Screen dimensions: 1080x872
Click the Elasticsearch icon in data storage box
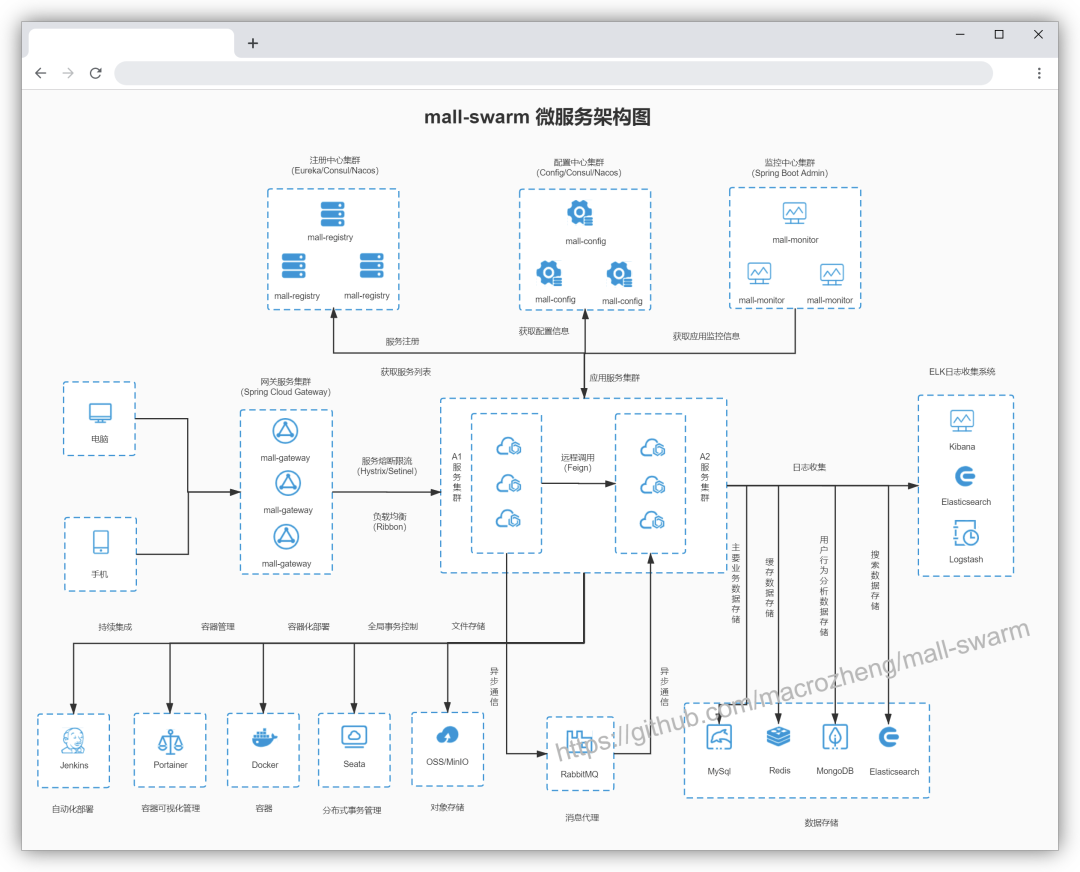pyautogui.click(x=889, y=738)
